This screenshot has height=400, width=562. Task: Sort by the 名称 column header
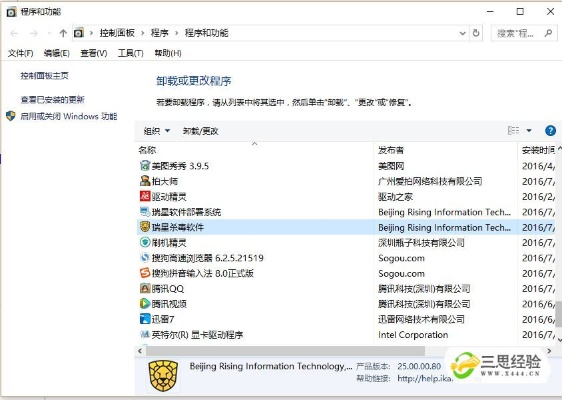pos(255,150)
